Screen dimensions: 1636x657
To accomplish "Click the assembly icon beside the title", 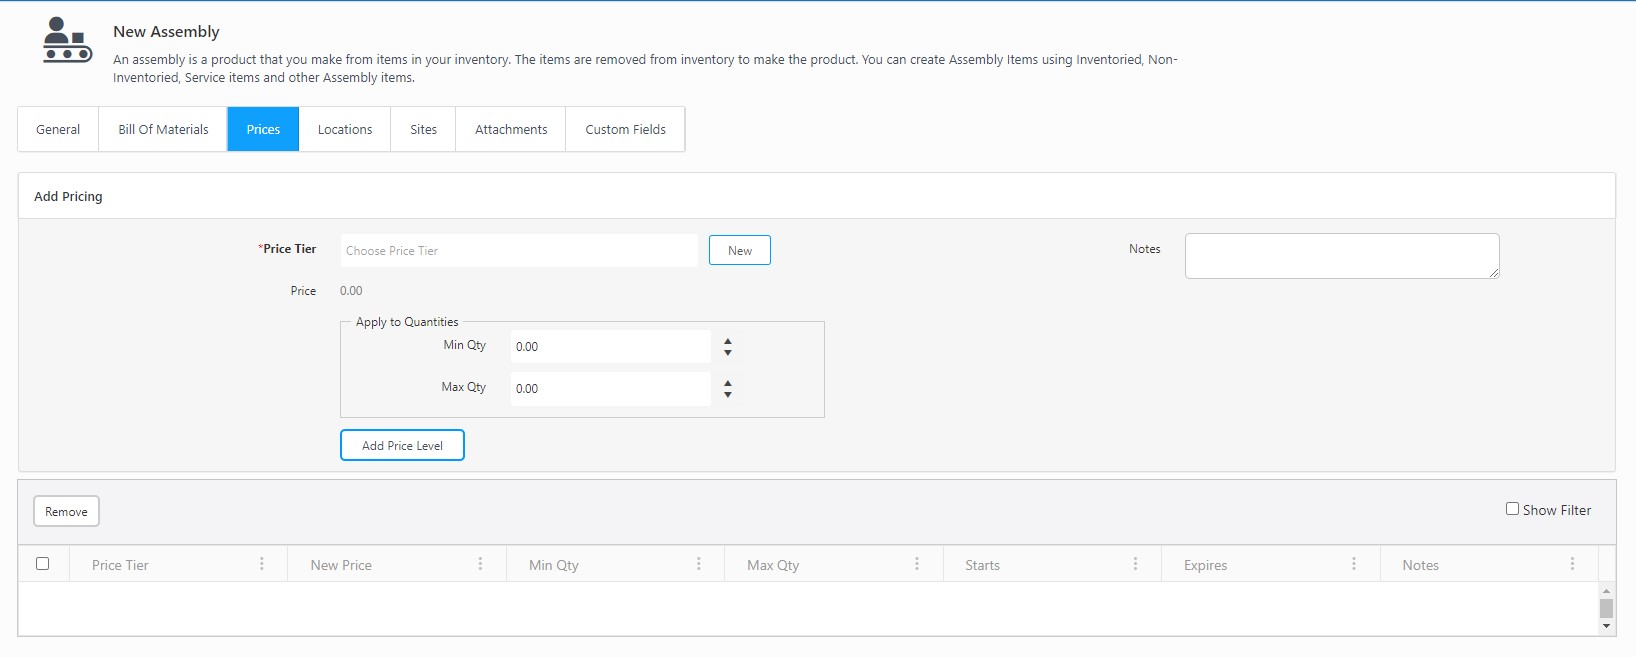I will [x=67, y=41].
